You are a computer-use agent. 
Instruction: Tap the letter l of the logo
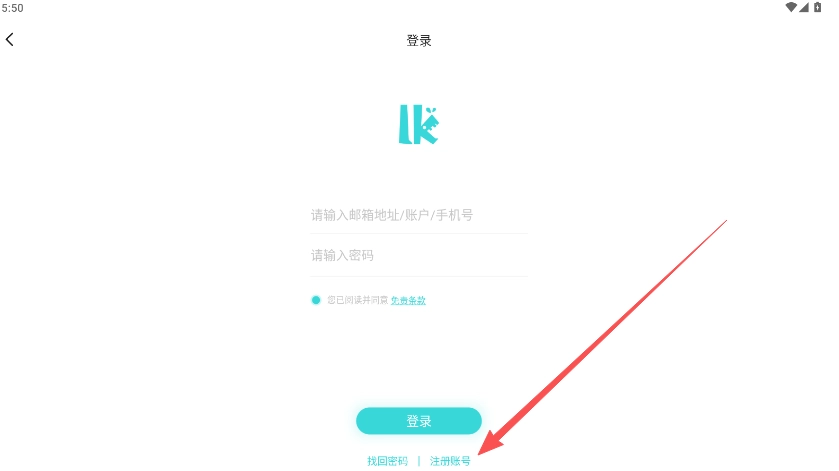(x=406, y=124)
